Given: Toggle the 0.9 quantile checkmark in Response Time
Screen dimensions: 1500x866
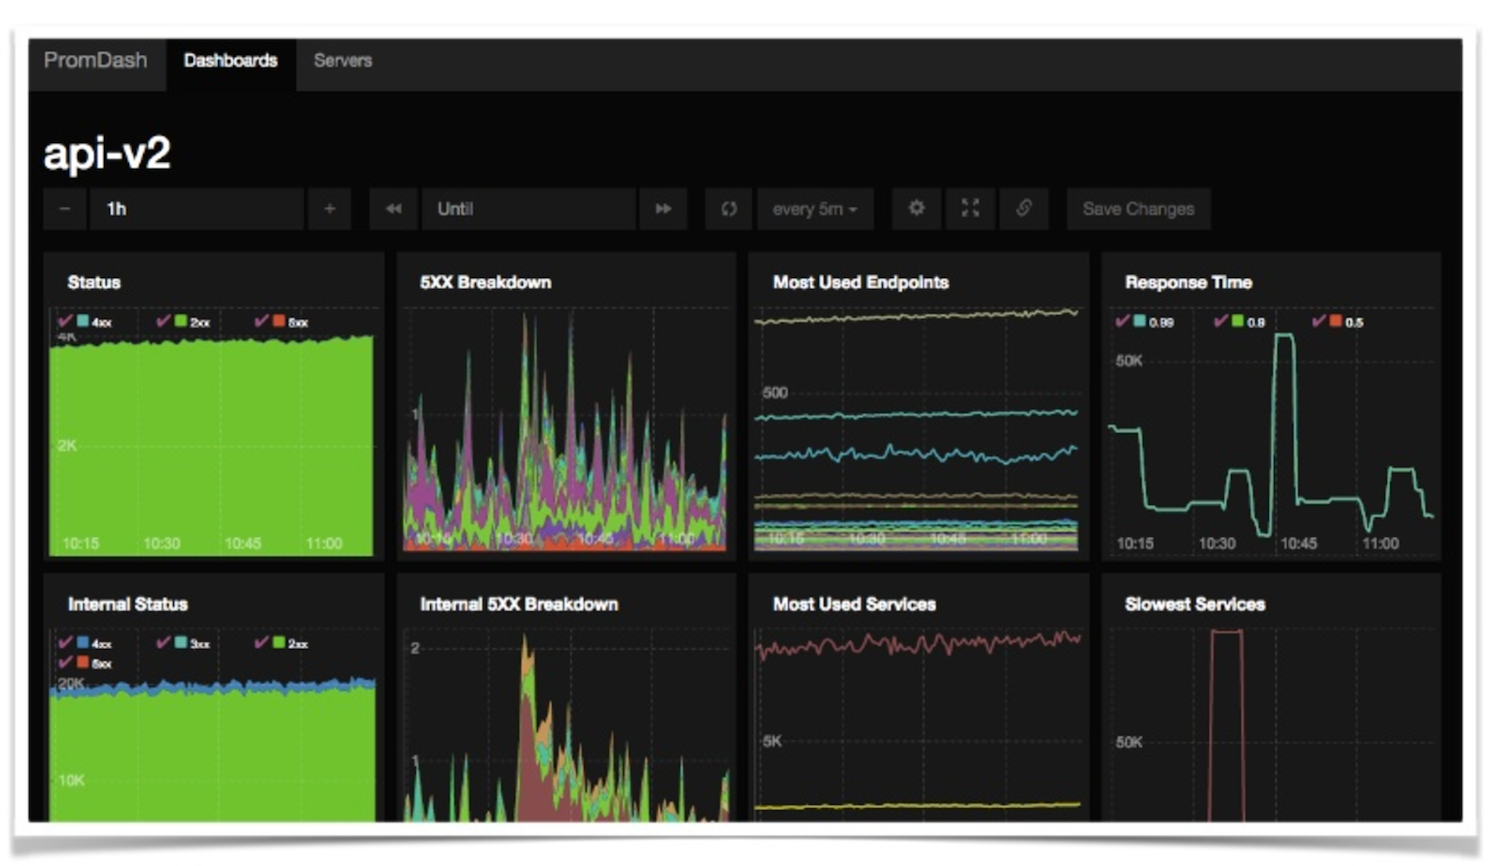Looking at the screenshot, I should tap(1221, 321).
